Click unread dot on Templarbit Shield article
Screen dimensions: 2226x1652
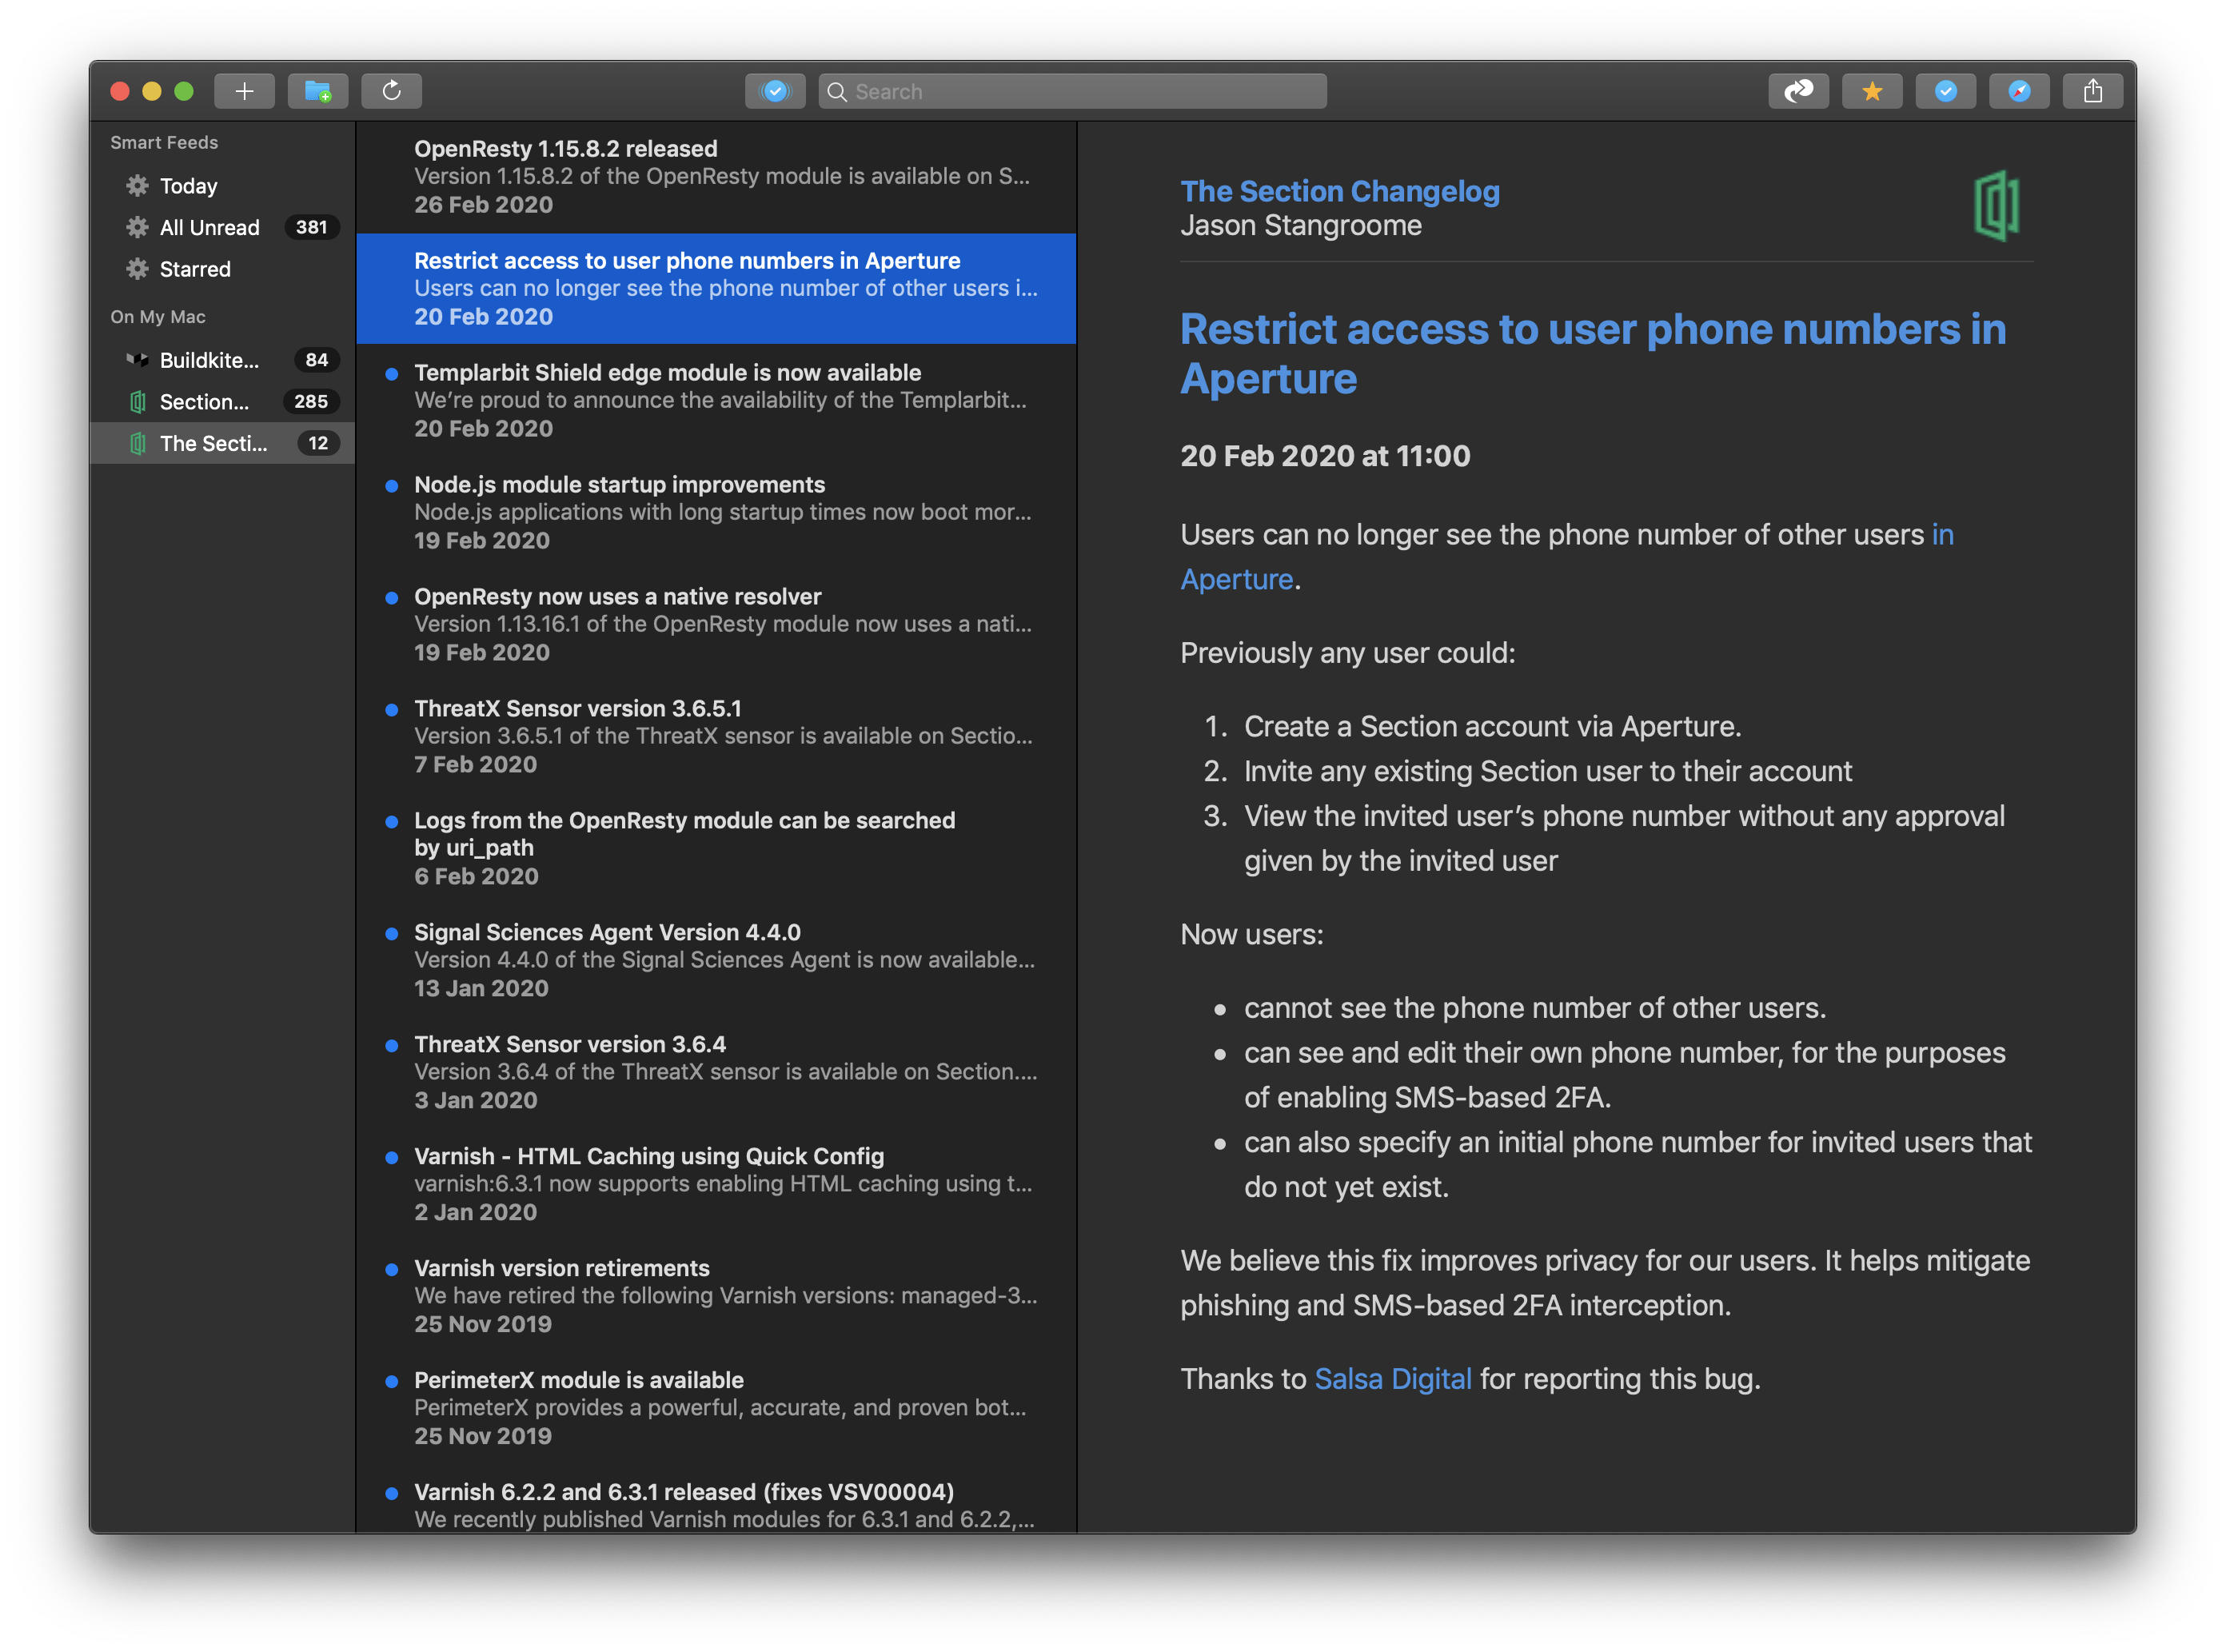pyautogui.click(x=392, y=374)
